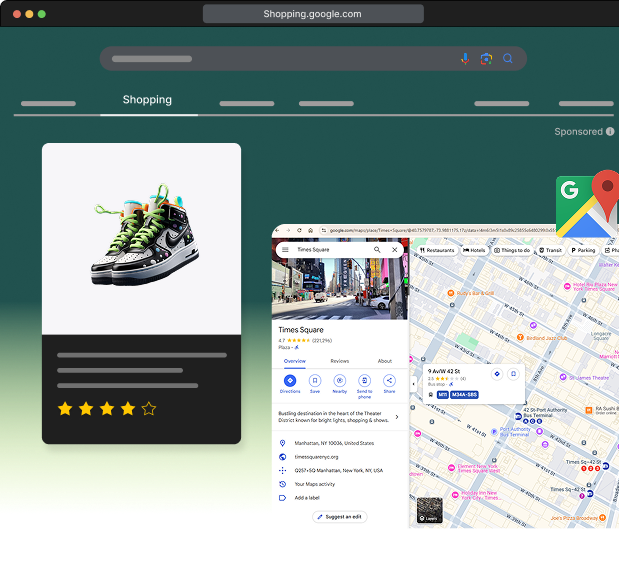Viewport: 619px width, 570px height.
Task: Click the product card star rating
Action: point(107,409)
